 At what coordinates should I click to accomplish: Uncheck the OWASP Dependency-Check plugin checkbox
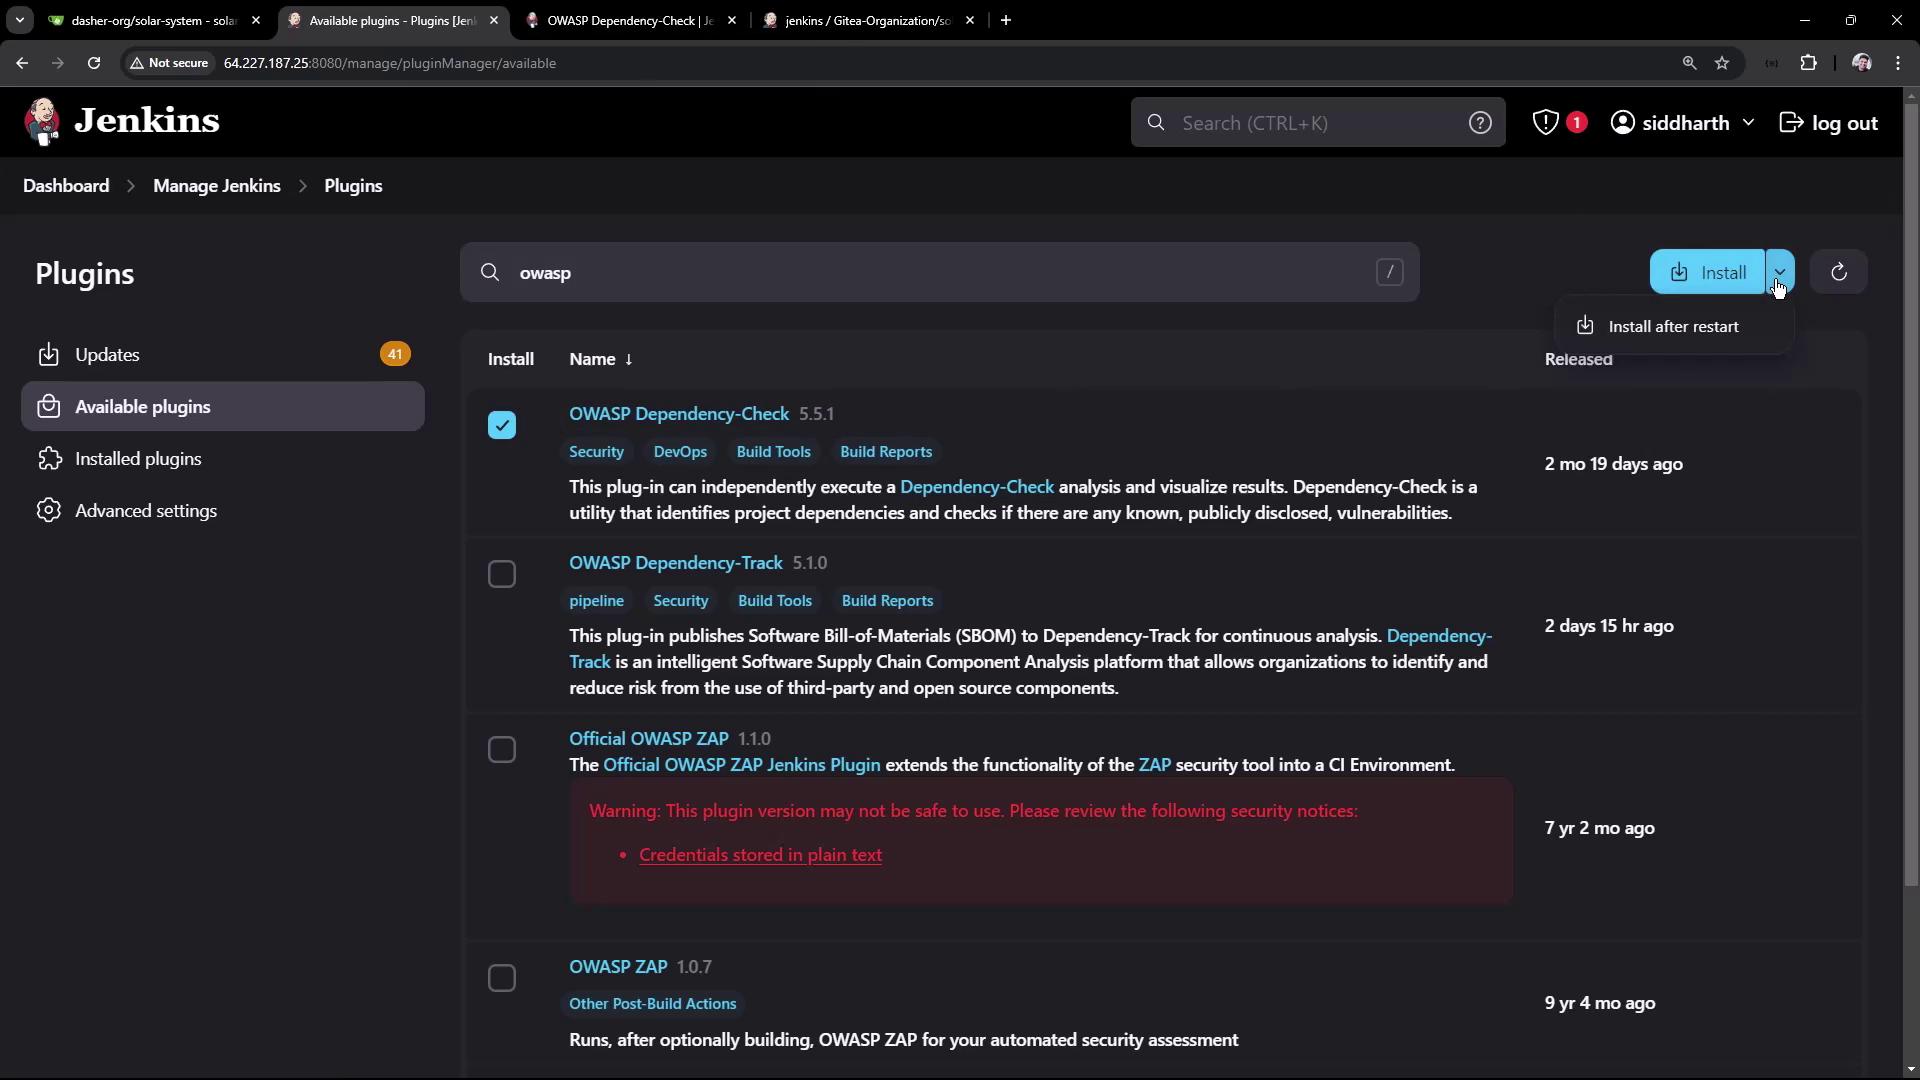(x=502, y=425)
